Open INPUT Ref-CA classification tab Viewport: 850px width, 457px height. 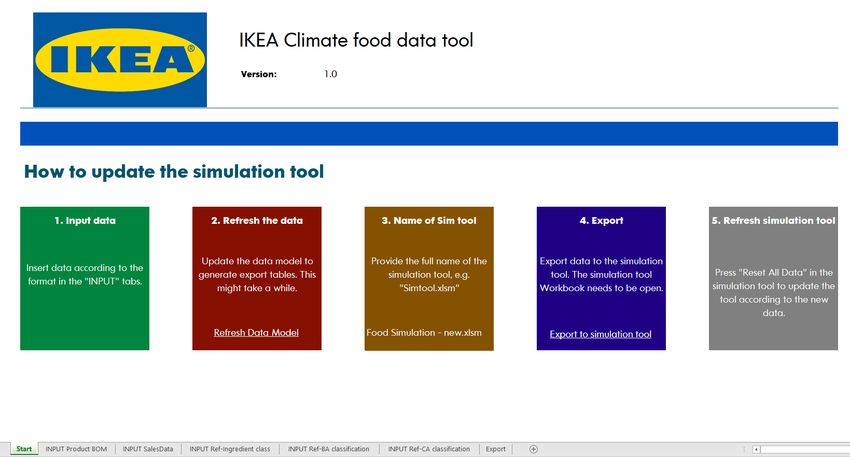click(x=429, y=449)
